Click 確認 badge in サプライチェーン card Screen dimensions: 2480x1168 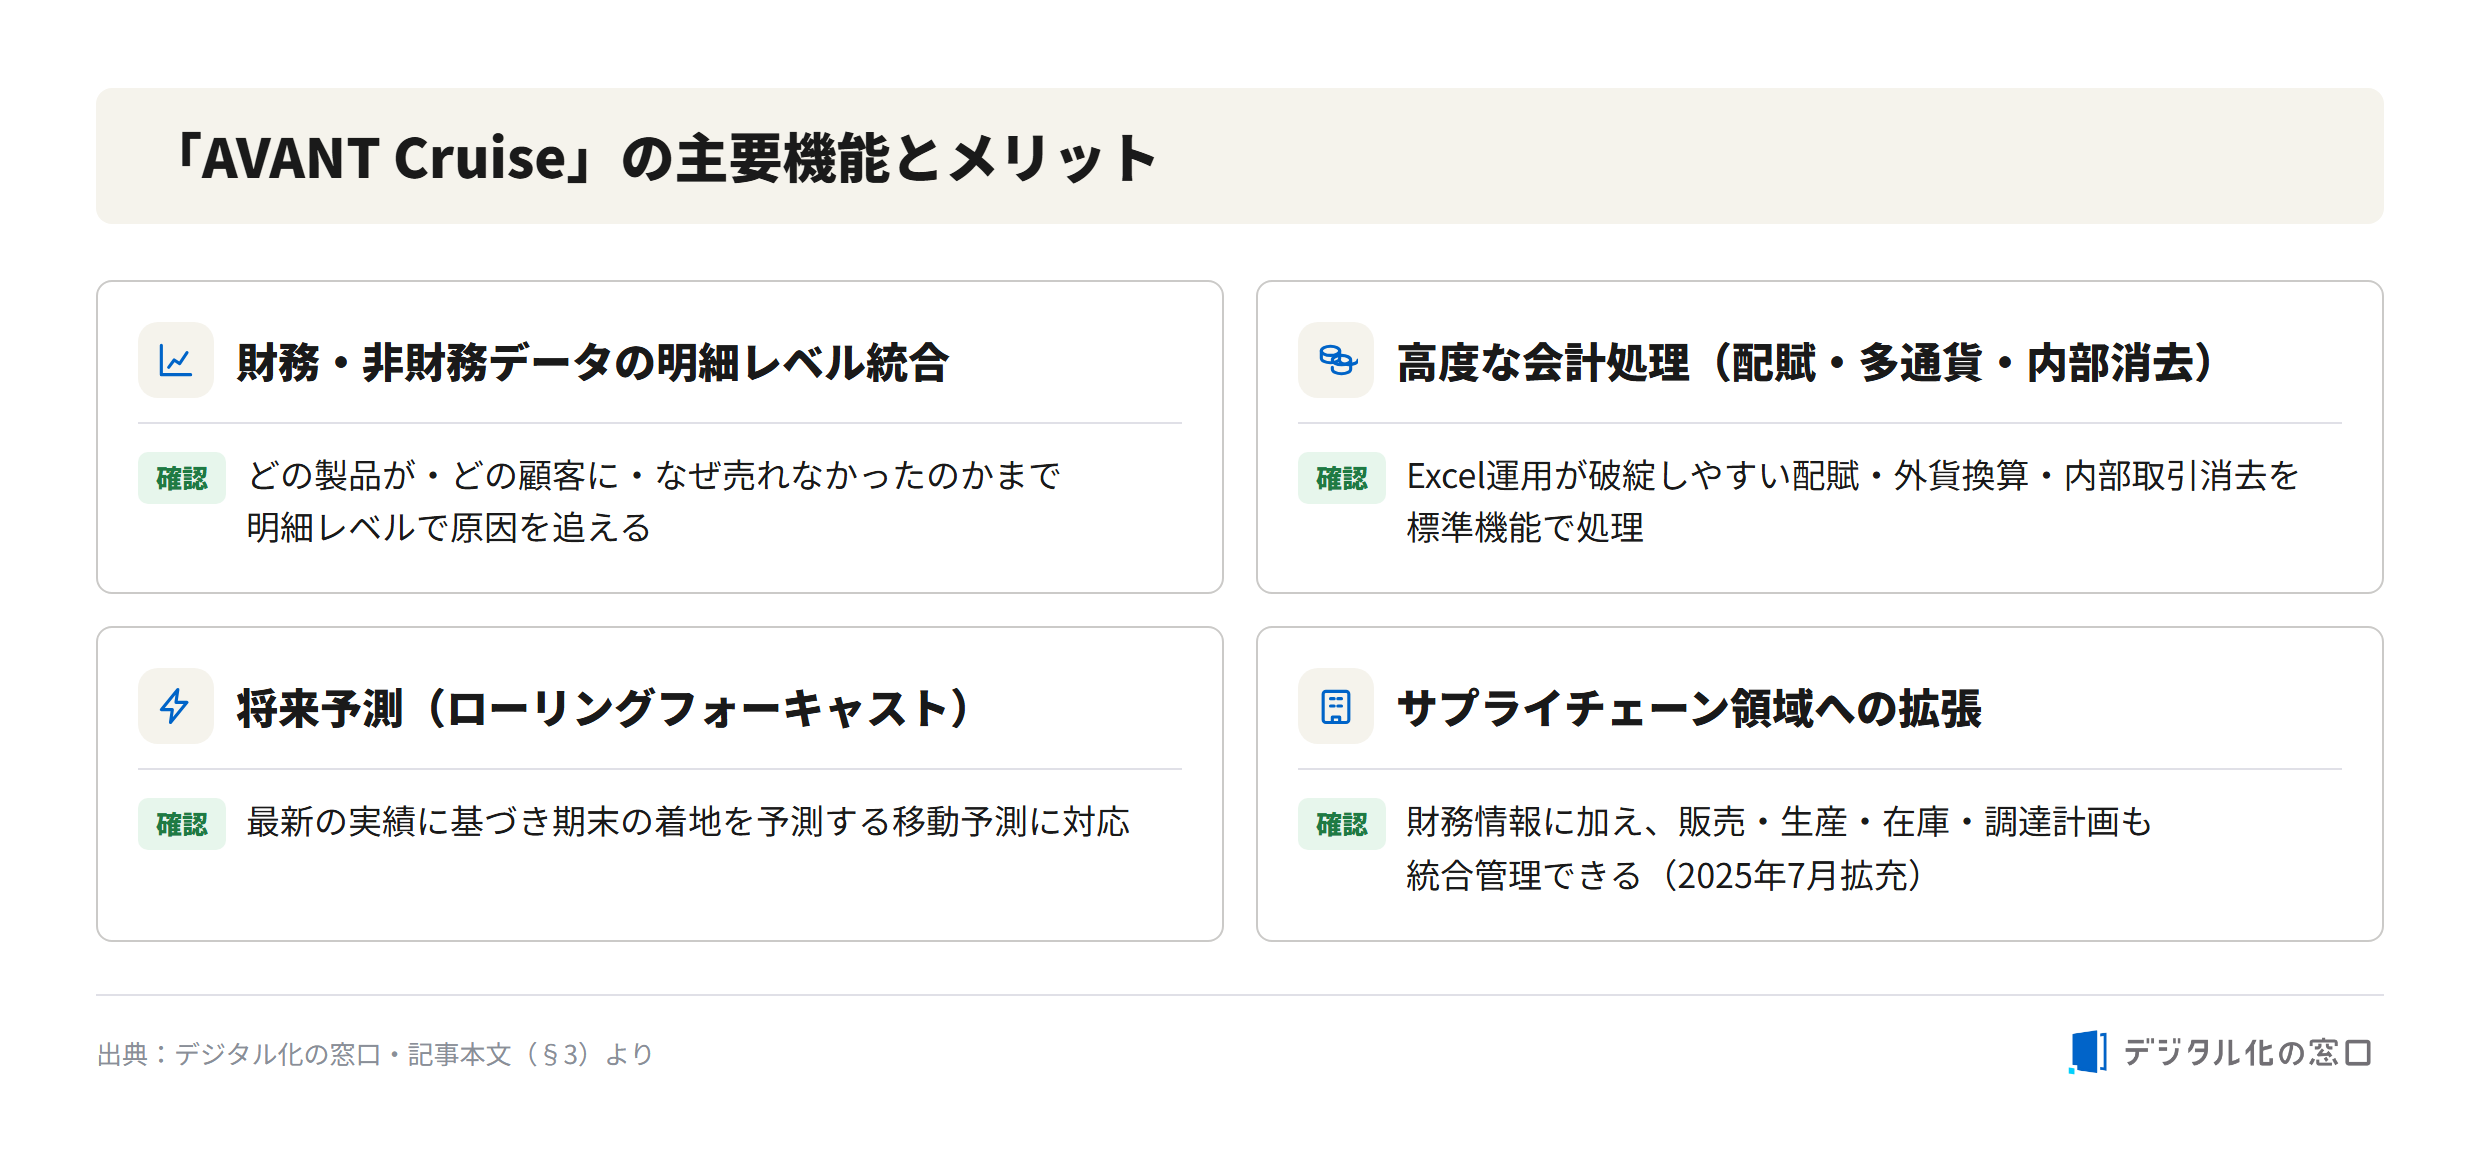1342,824
